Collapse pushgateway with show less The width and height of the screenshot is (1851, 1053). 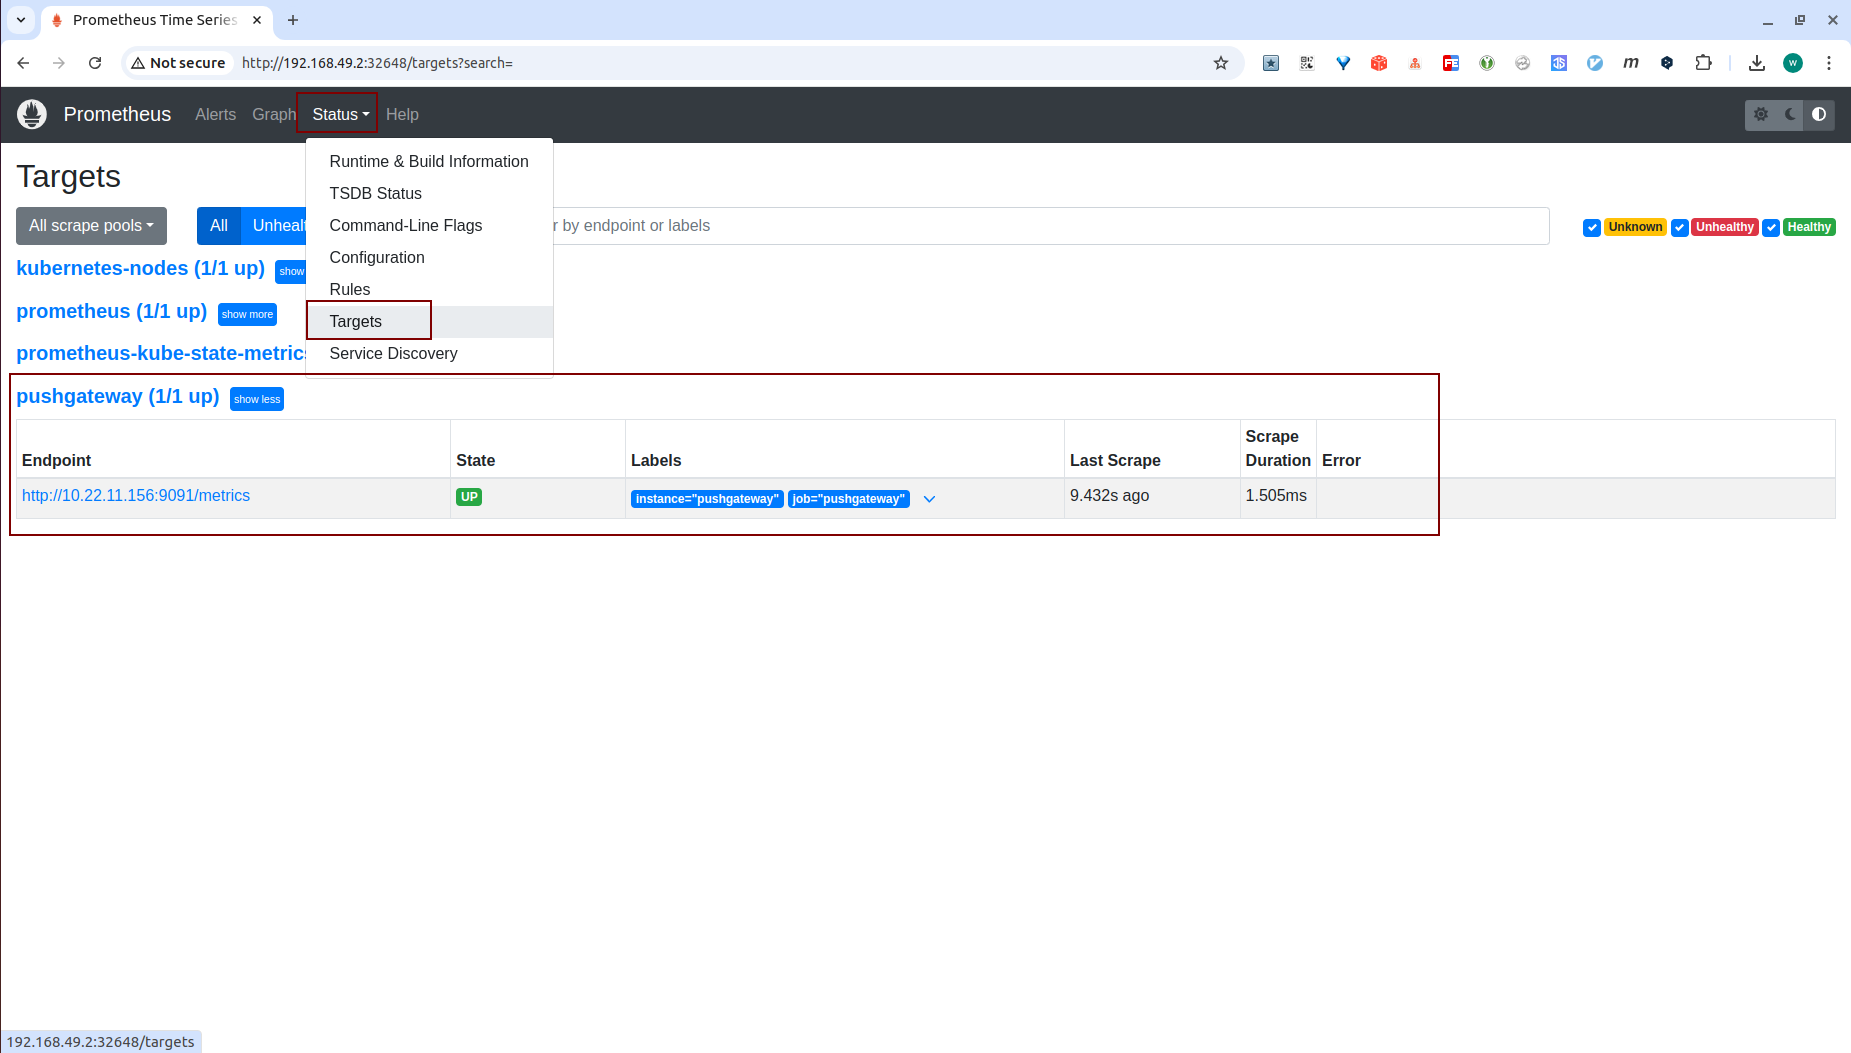pos(257,399)
